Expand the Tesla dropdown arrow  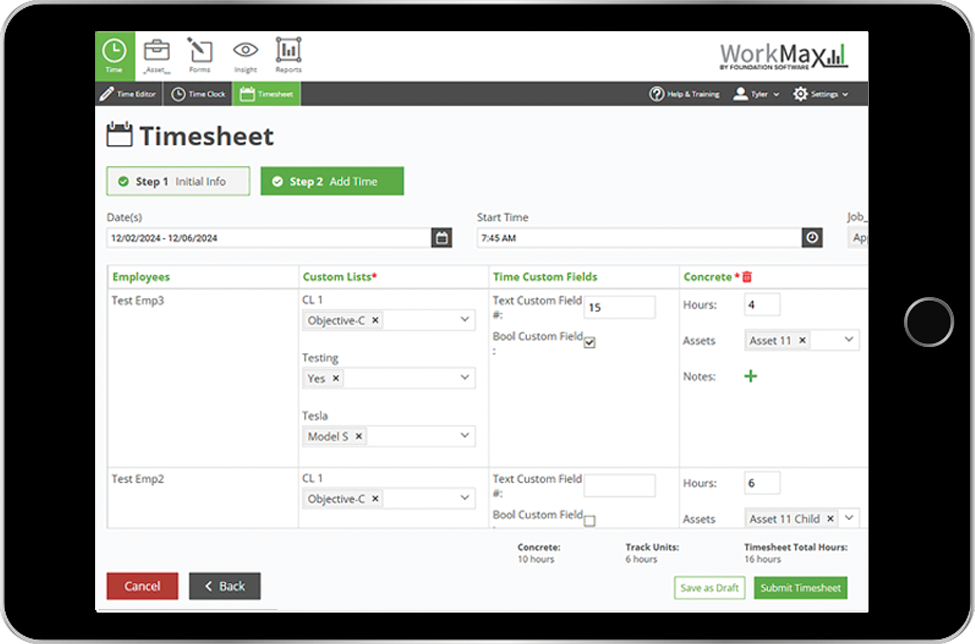[464, 435]
